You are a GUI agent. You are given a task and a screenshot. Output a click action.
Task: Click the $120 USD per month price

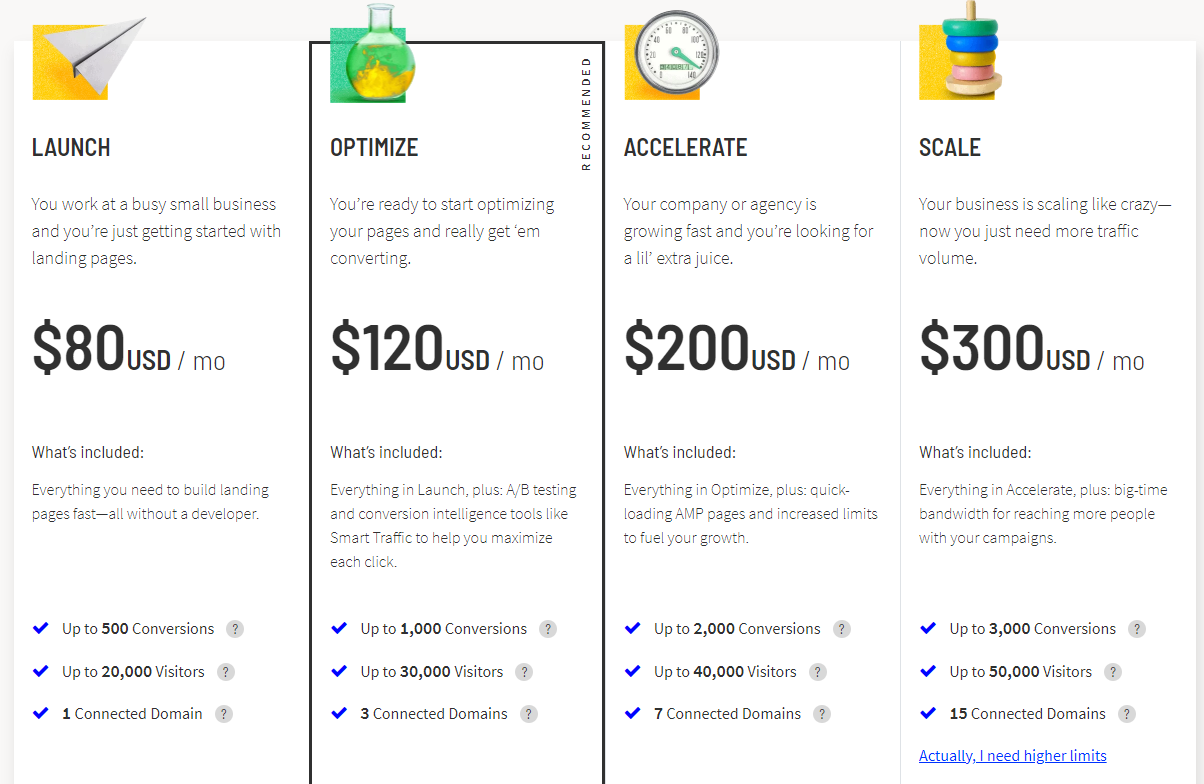click(437, 349)
